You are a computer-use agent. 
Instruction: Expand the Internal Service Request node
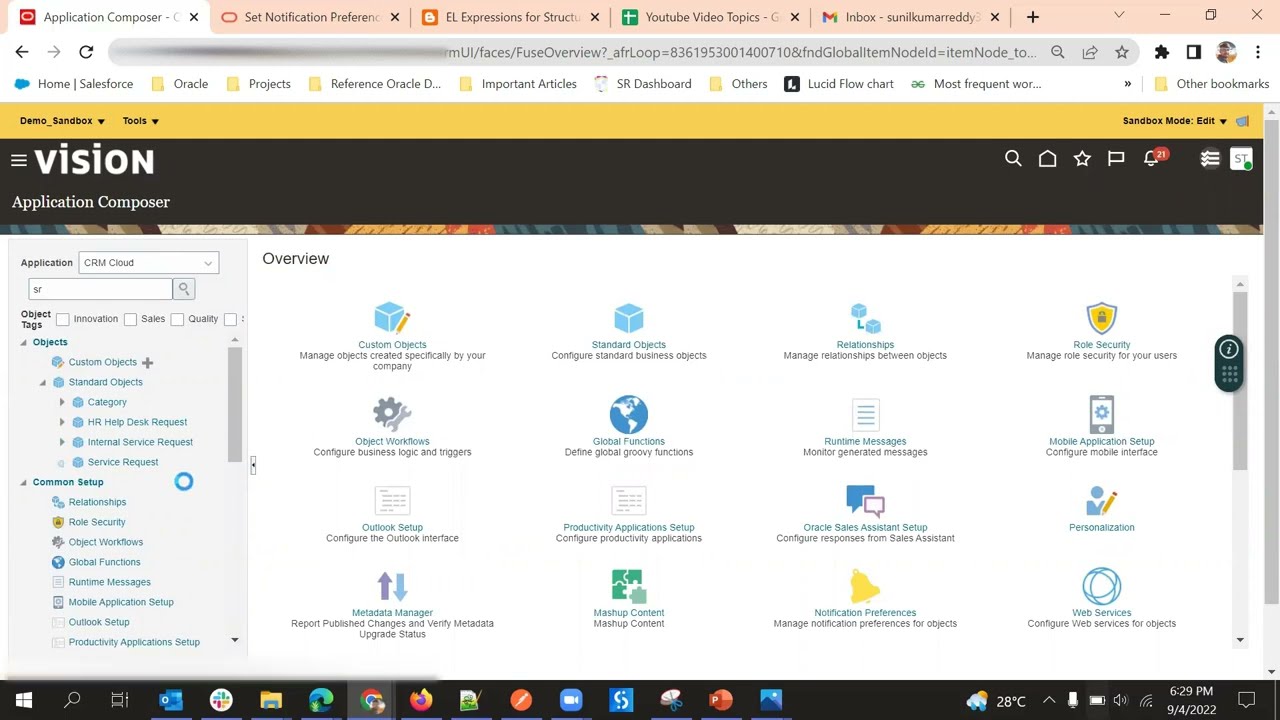[62, 442]
